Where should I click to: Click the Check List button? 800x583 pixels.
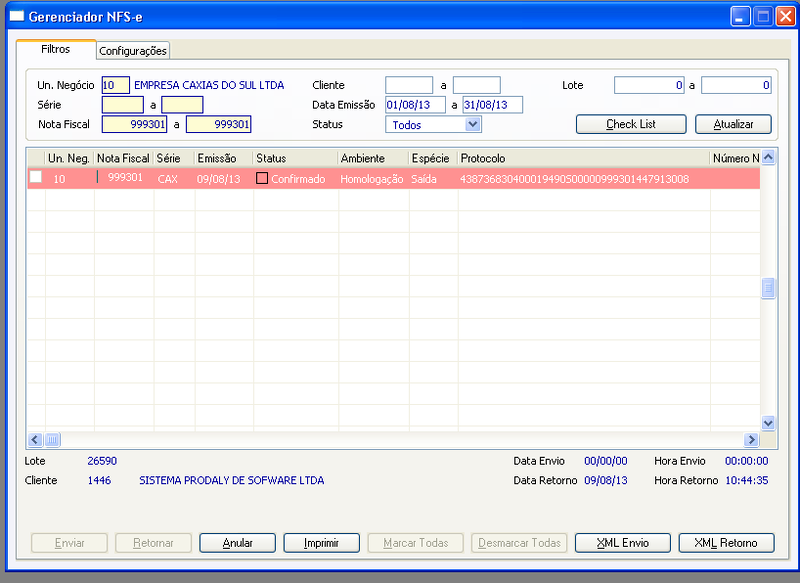click(631, 124)
